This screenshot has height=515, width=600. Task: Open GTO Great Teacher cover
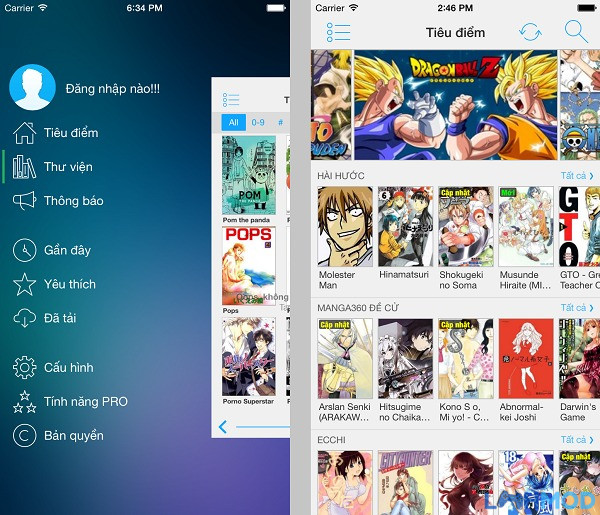point(579,227)
